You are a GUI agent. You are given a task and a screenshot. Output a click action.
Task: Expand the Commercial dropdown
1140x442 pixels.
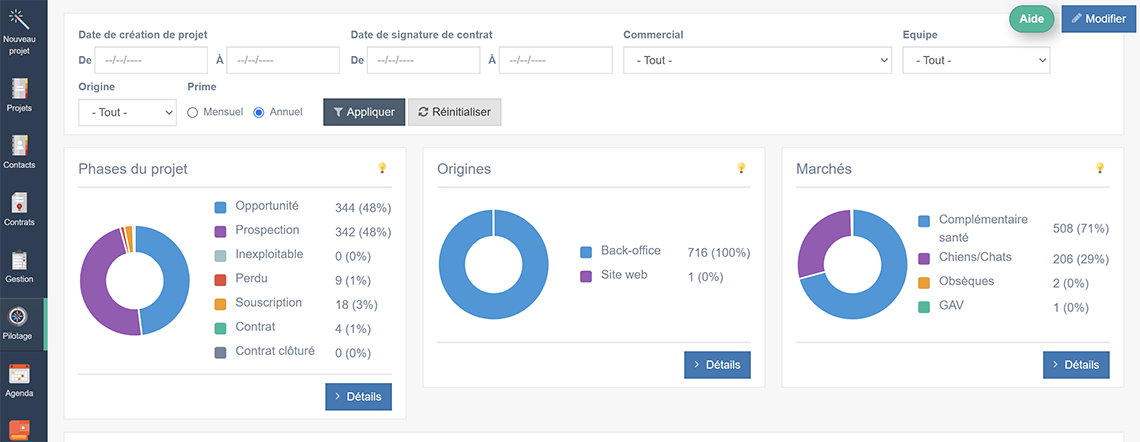[756, 61]
